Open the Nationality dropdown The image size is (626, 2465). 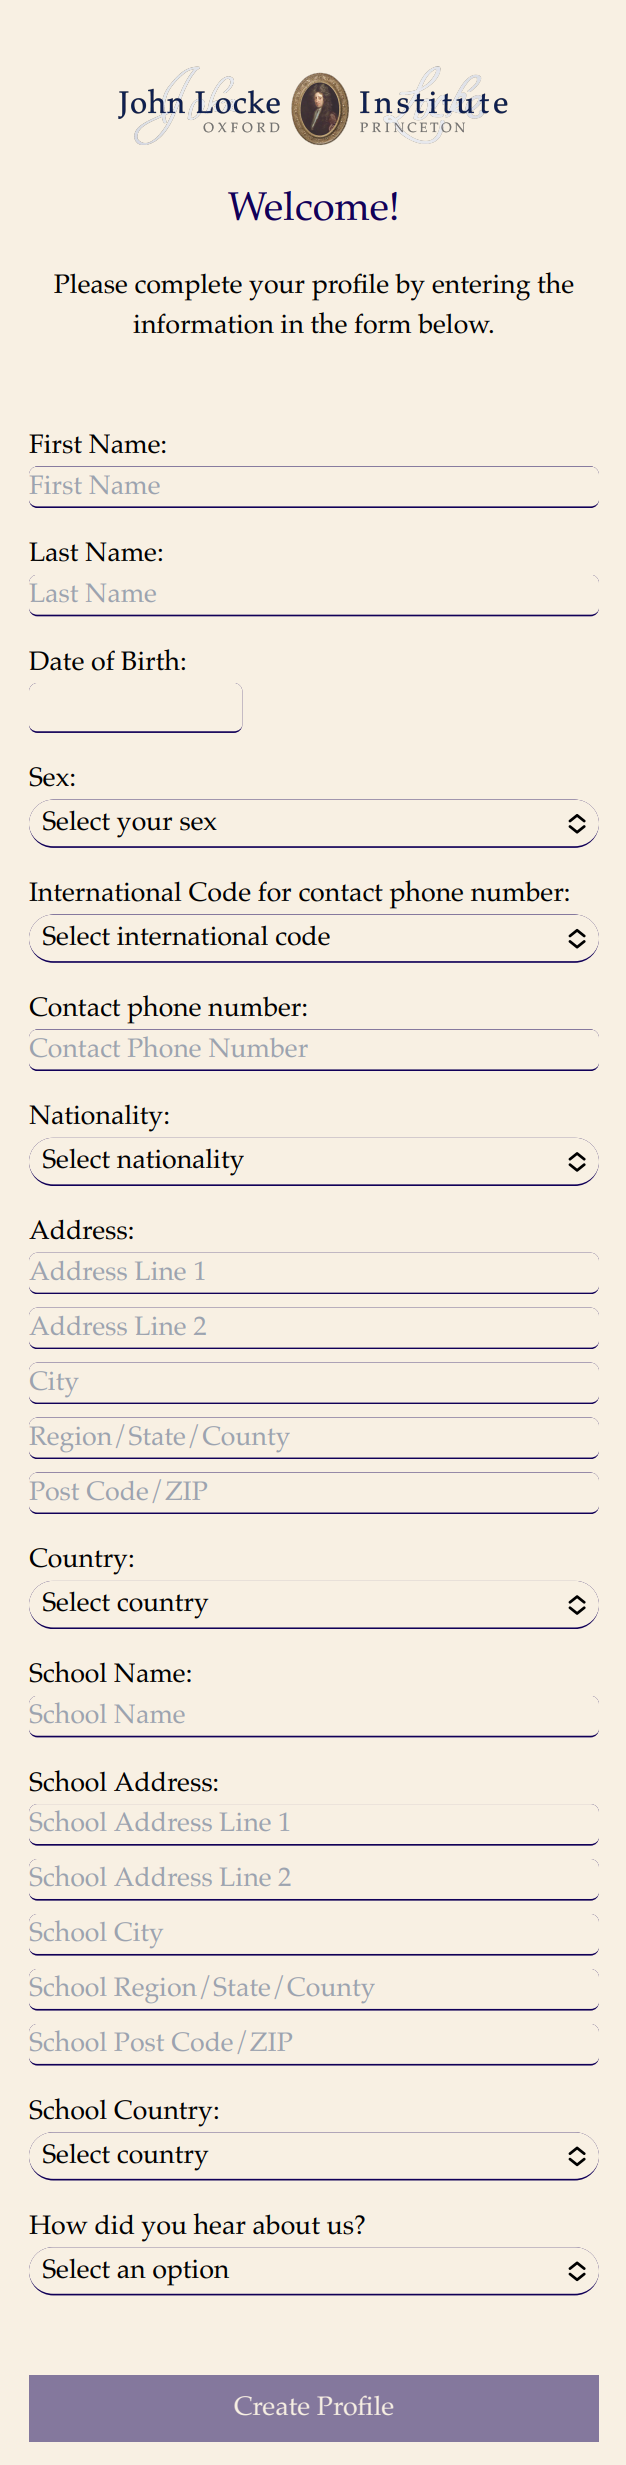tap(314, 1161)
